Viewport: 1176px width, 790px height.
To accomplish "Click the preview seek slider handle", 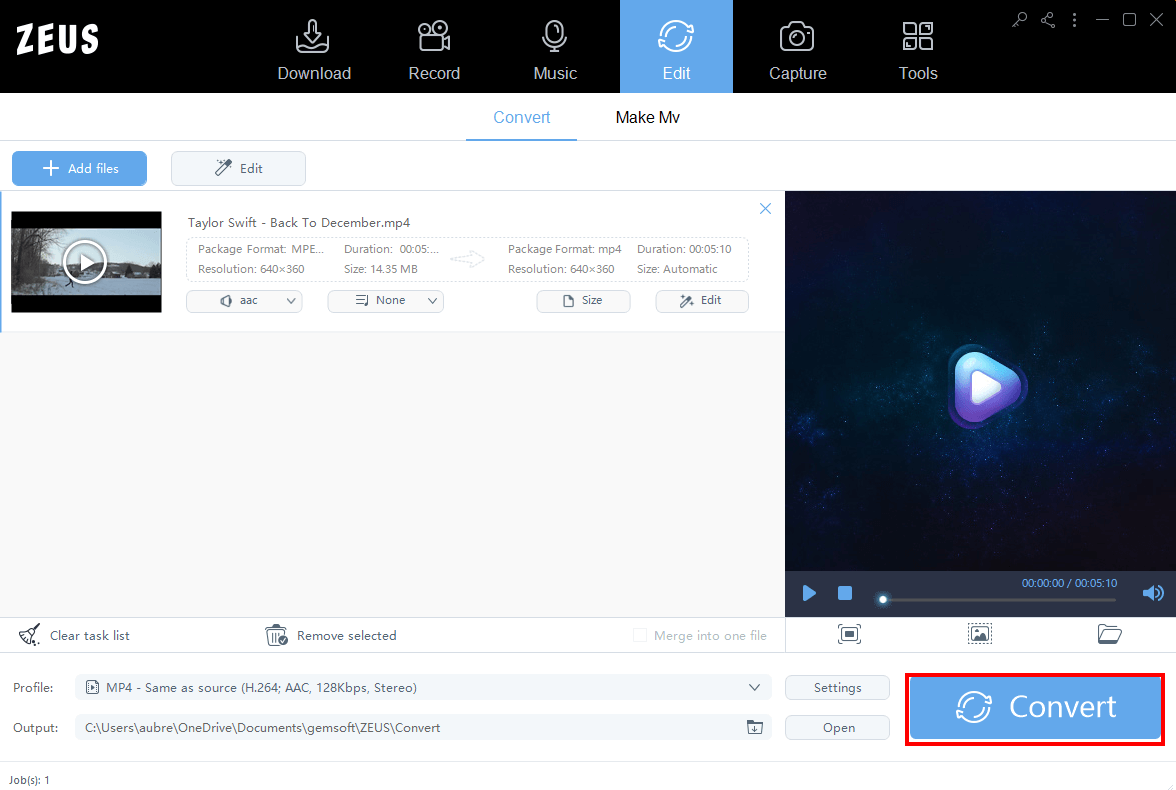I will 883,599.
